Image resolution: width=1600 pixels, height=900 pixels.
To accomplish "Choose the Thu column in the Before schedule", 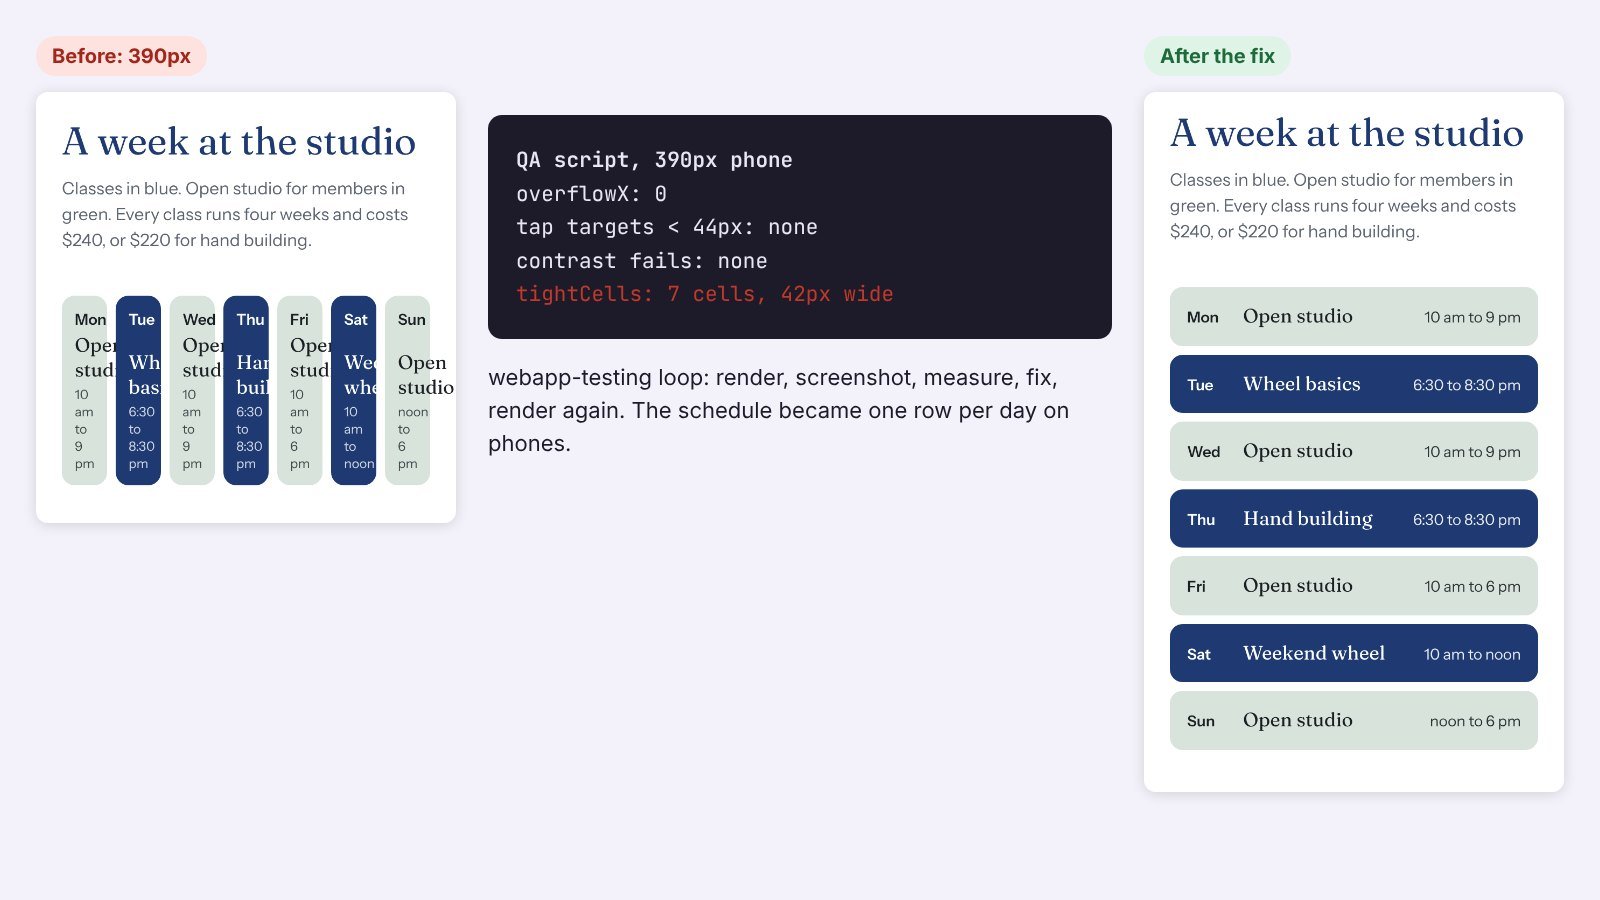I will pos(246,390).
